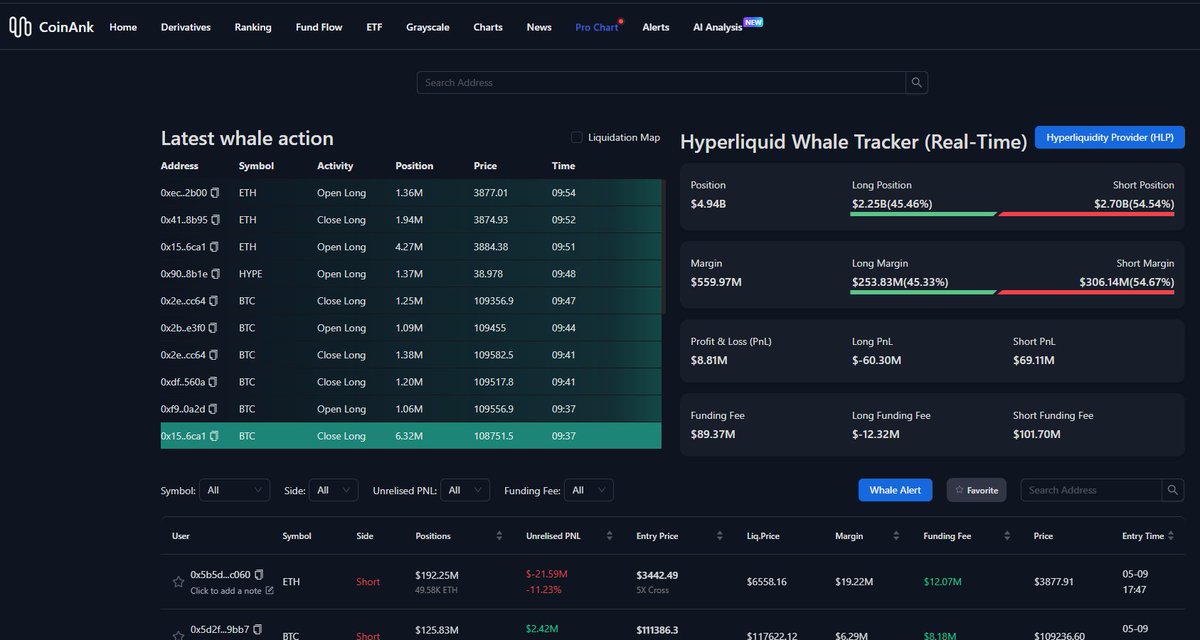Click the whale action list scrollbar
The height and width of the screenshot is (640, 1200).
[x=663, y=247]
